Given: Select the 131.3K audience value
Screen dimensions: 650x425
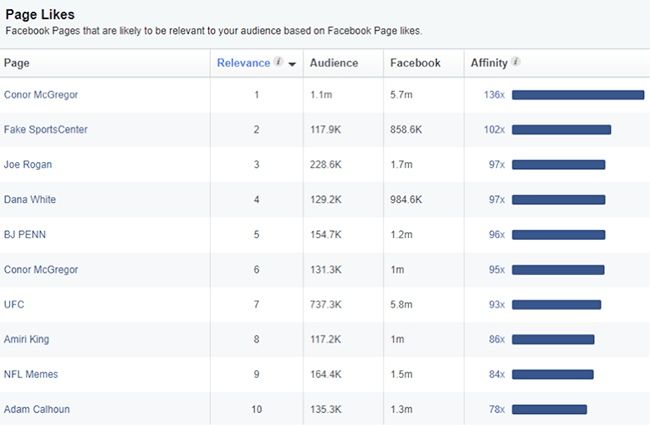Looking at the screenshot, I should click(325, 270).
